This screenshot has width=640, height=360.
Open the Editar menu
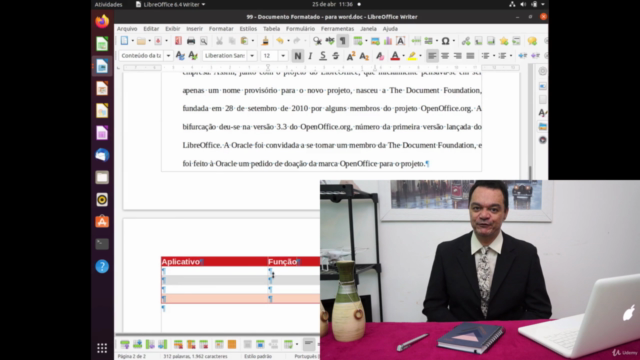coord(151,29)
